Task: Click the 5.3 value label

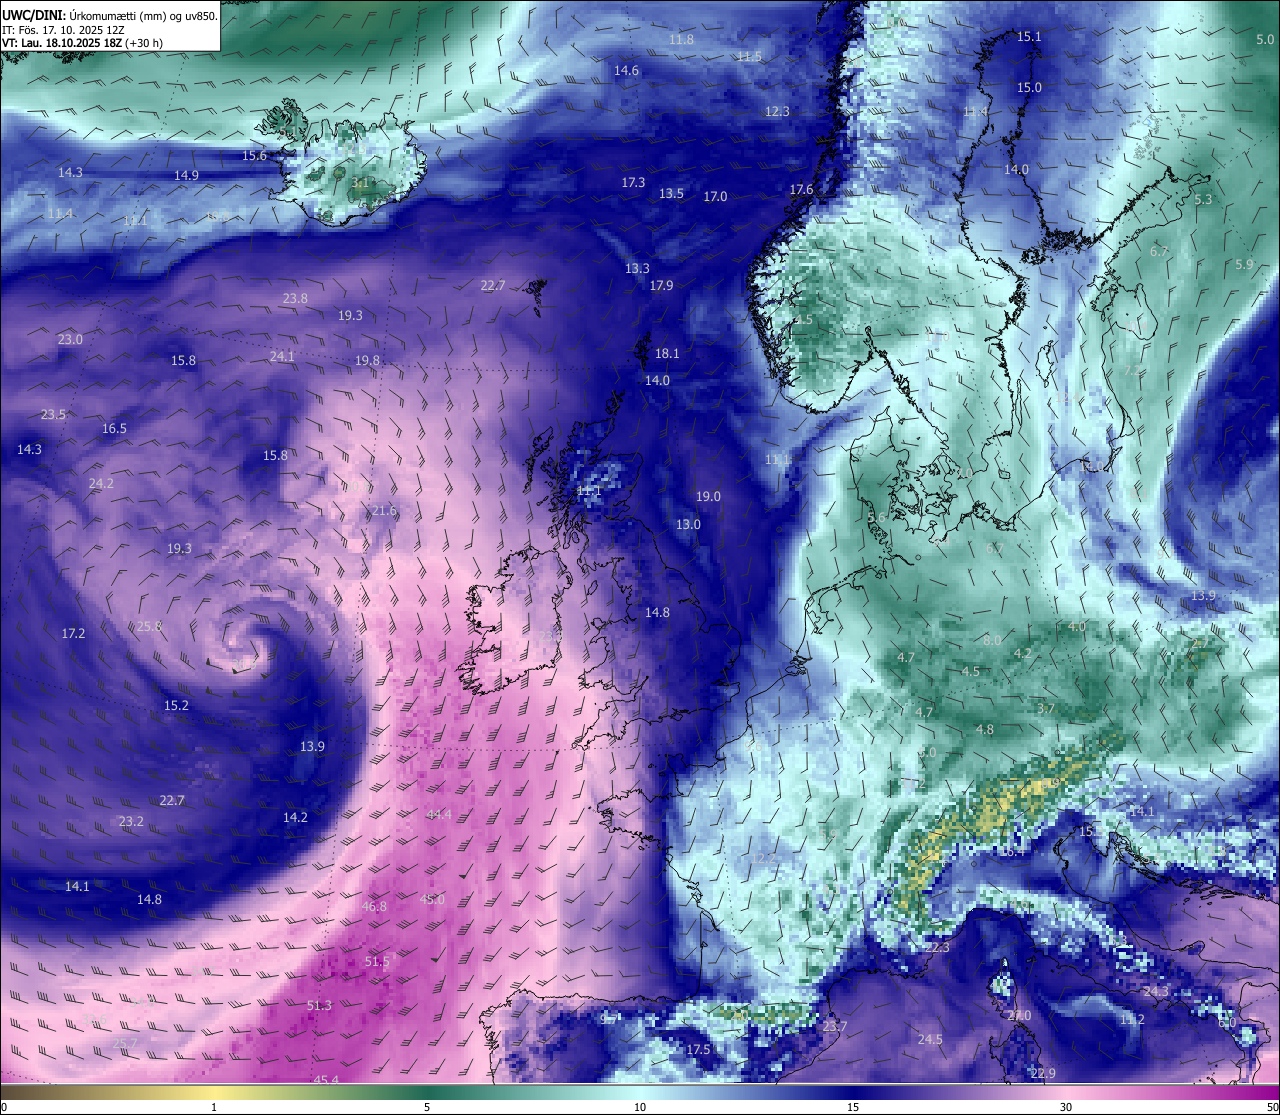Action: coord(1203,199)
